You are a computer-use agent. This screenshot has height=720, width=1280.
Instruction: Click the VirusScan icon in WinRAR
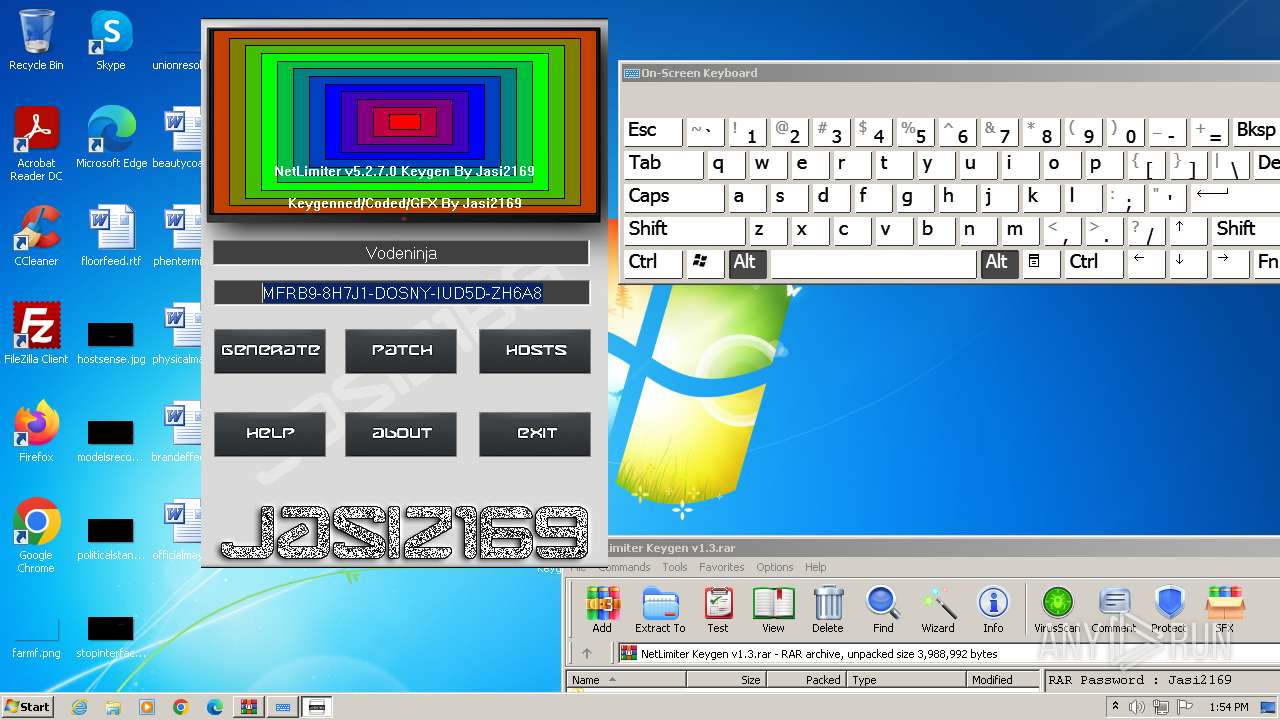[x=1057, y=609]
